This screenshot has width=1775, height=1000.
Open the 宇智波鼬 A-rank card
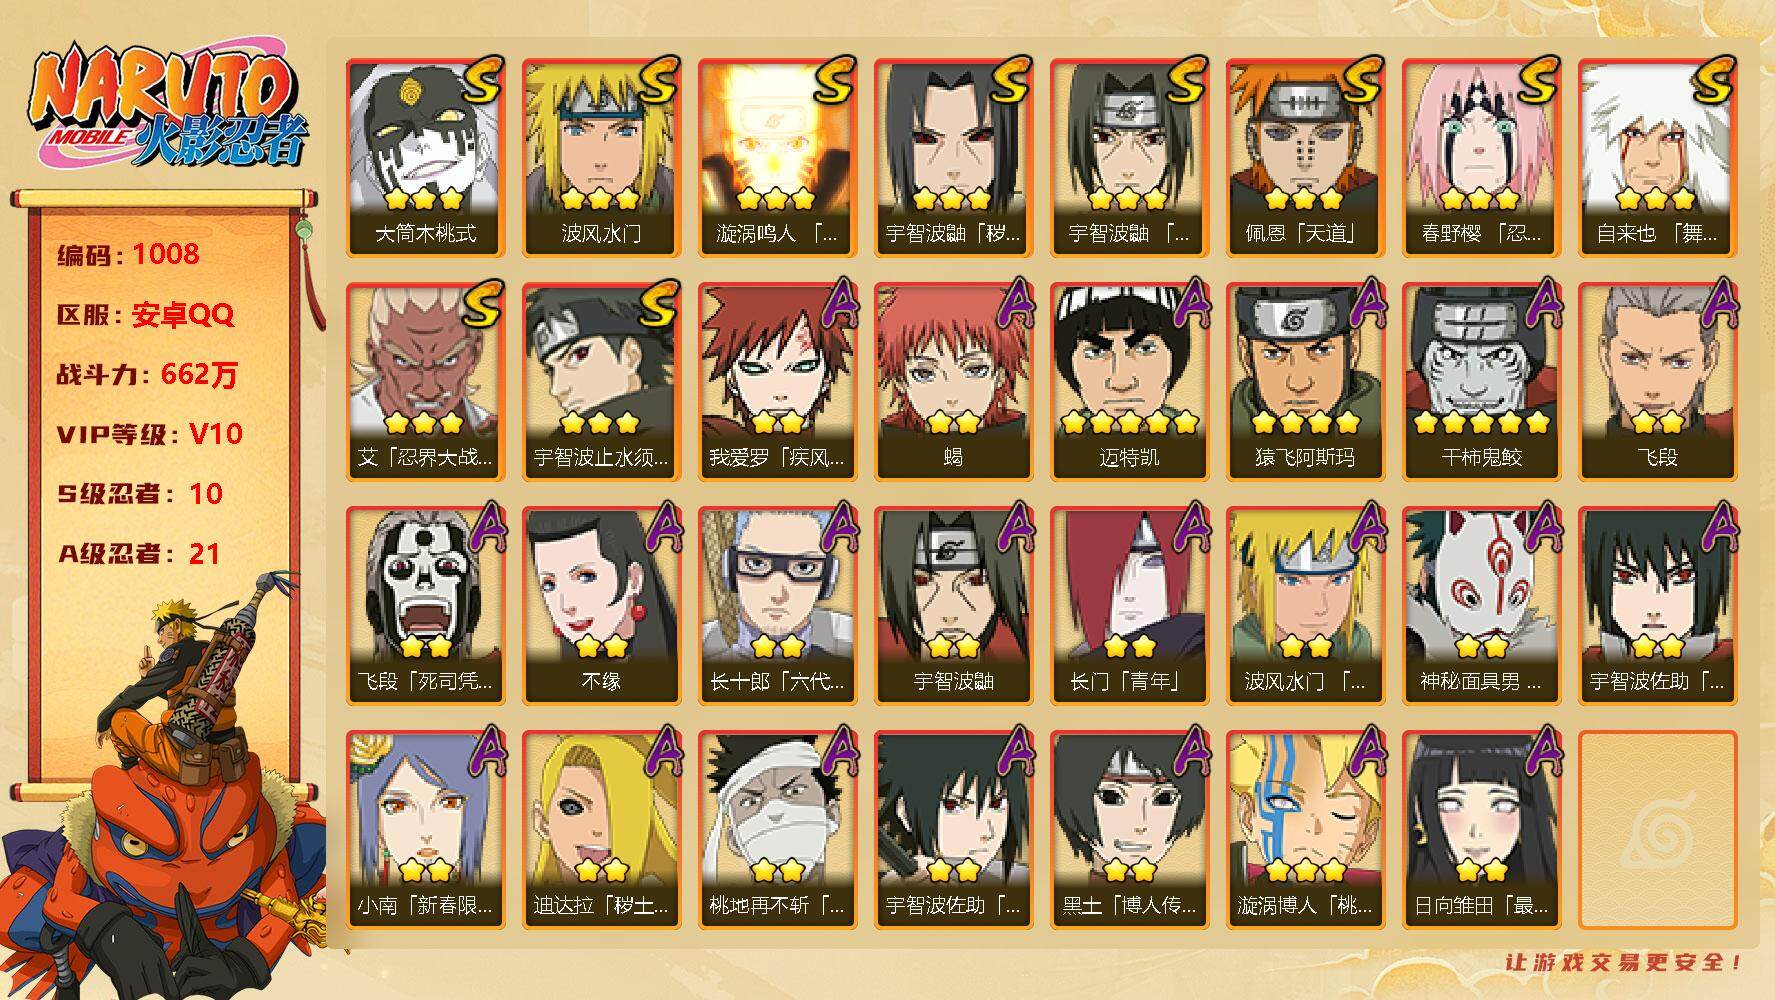click(953, 605)
